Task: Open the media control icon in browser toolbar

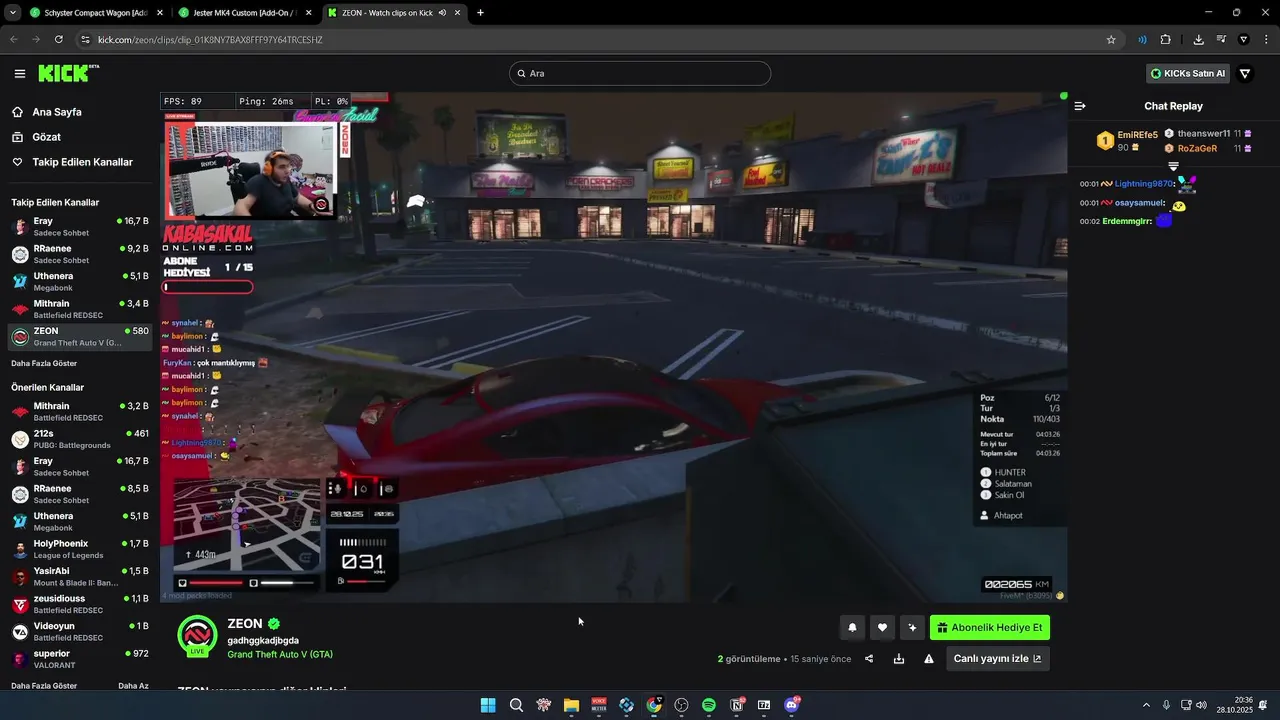Action: point(1221,40)
